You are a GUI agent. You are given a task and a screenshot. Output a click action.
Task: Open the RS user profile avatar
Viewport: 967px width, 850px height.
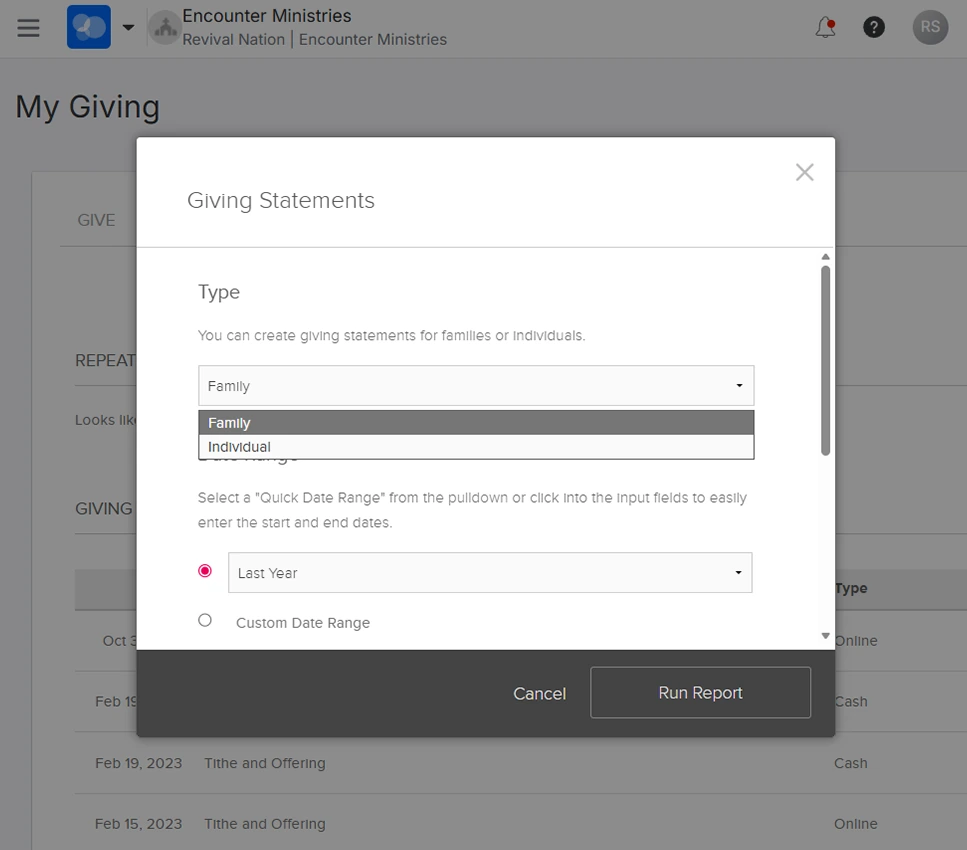(930, 27)
